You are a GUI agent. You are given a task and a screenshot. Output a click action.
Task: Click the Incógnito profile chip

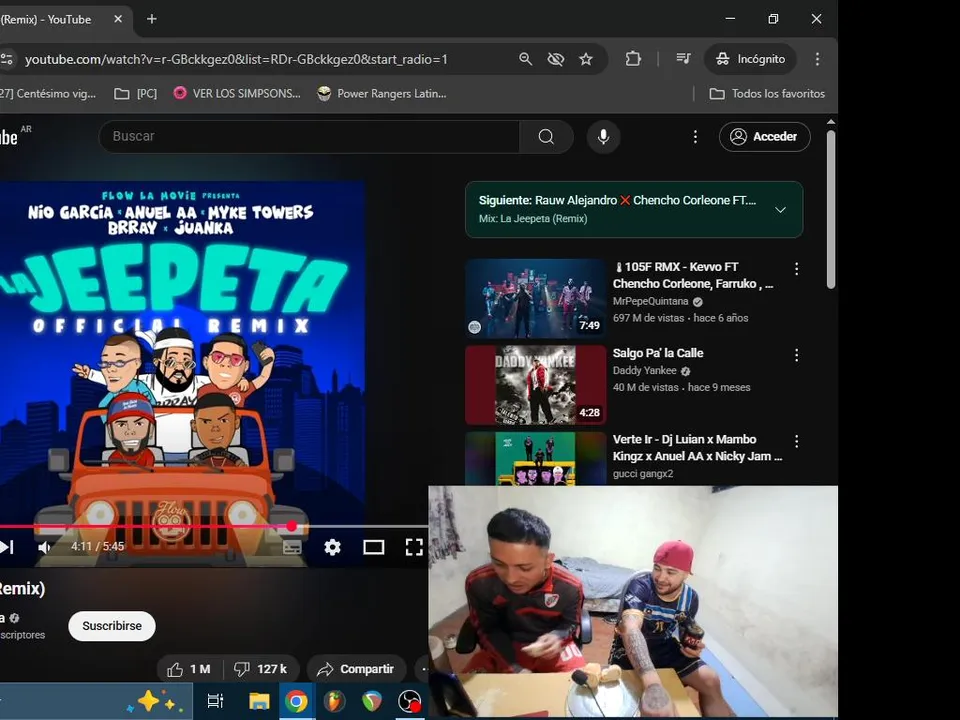coord(751,59)
